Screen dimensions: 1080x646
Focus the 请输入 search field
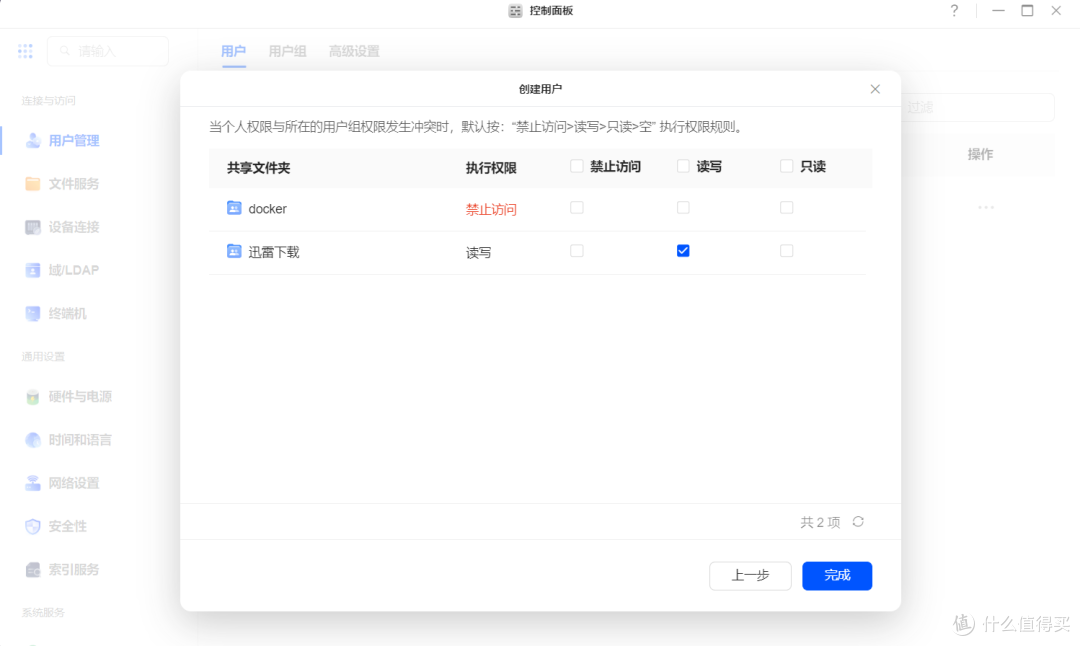click(x=107, y=51)
